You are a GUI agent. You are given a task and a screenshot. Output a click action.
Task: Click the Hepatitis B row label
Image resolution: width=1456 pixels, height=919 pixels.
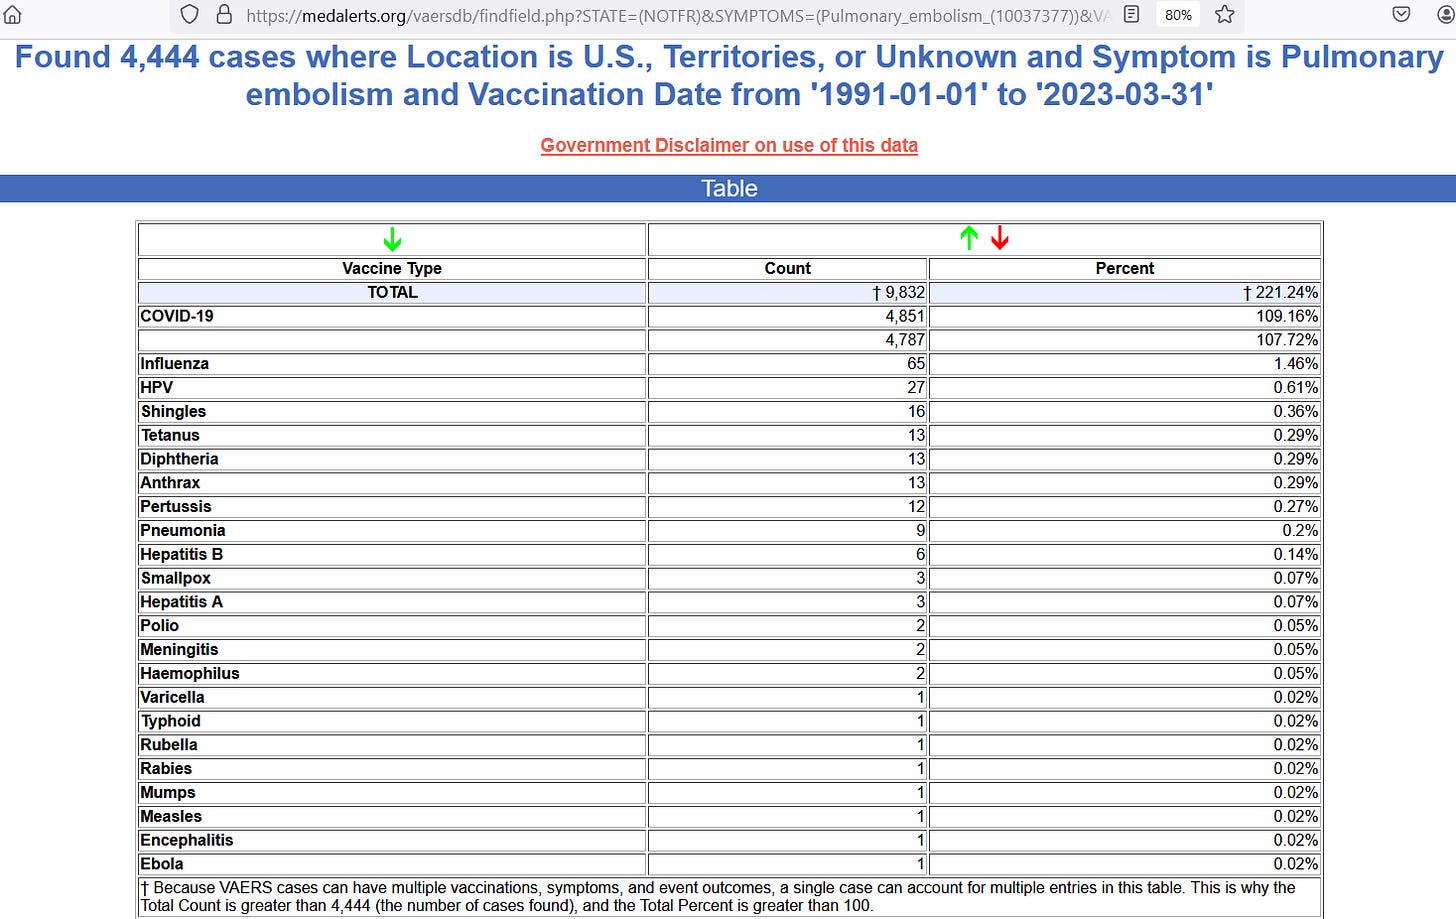(182, 554)
